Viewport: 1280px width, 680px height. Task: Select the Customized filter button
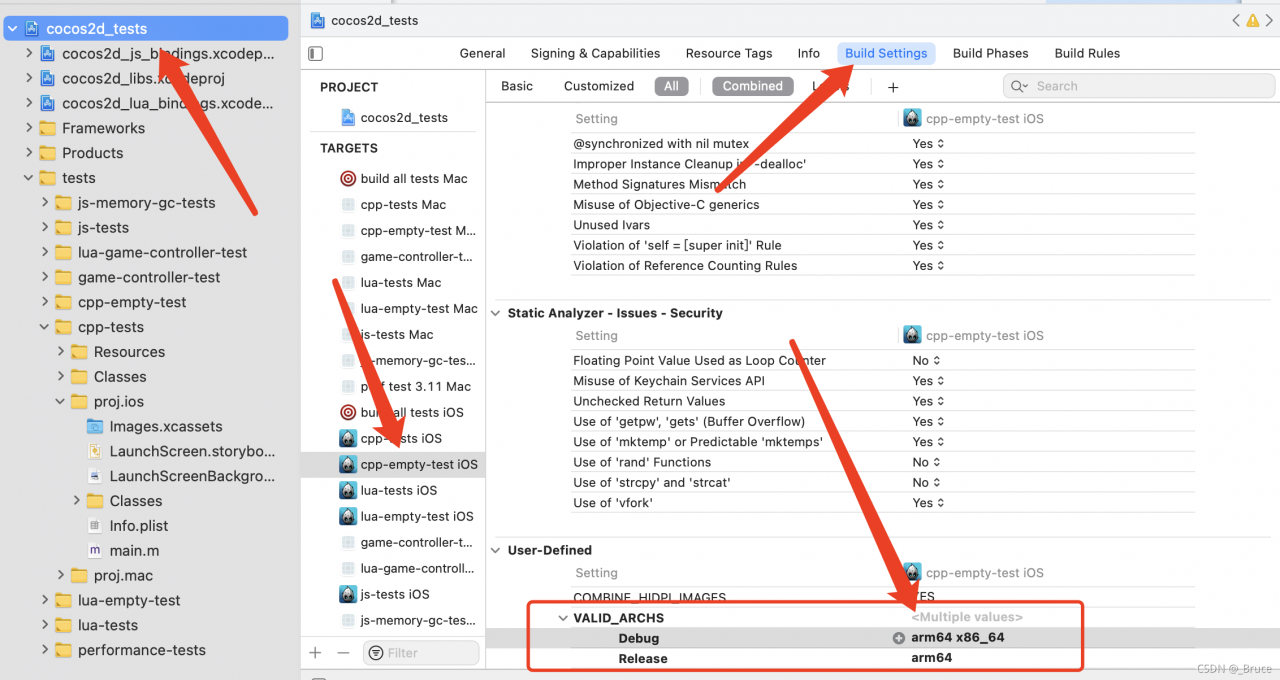(x=598, y=86)
